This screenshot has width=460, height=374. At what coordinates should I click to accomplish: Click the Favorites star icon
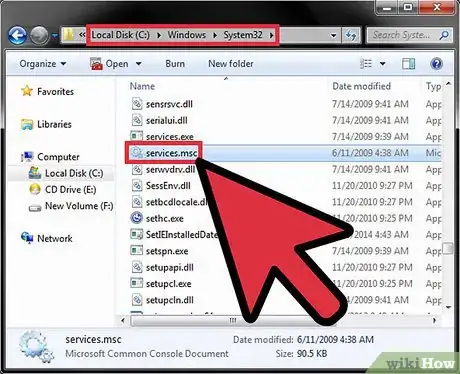point(27,91)
